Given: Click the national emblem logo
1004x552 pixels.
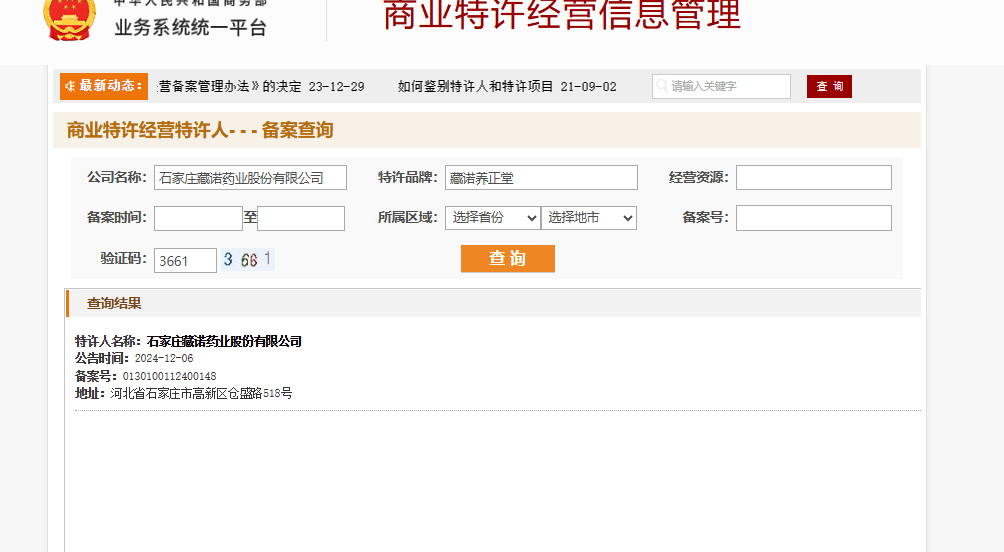Looking at the screenshot, I should point(69,19).
